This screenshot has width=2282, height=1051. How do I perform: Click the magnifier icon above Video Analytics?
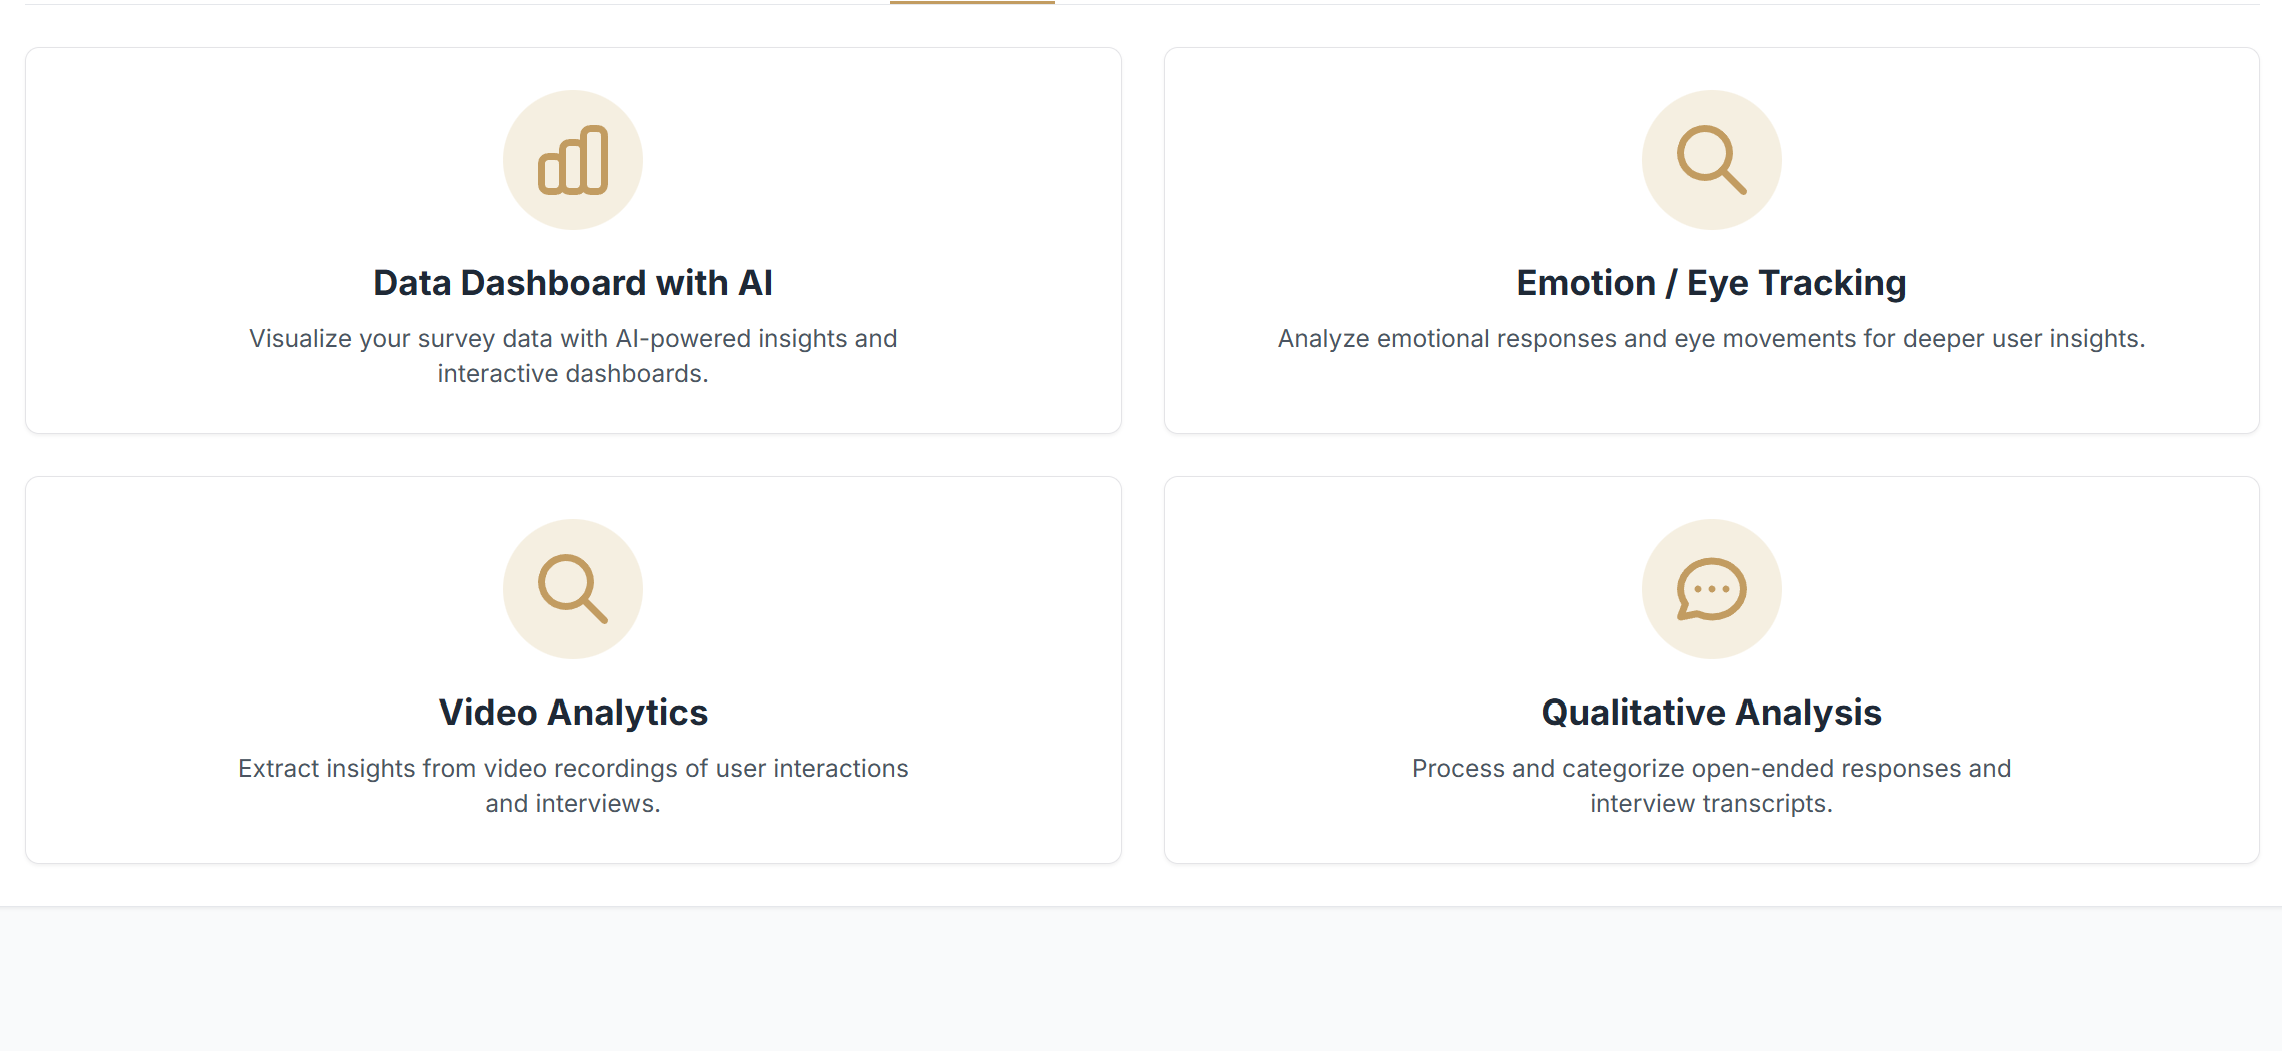coord(573,589)
